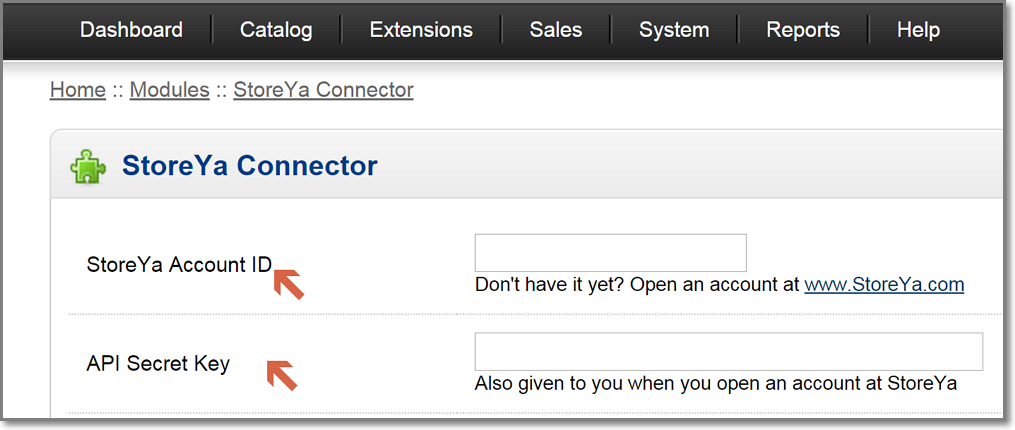Click the red arrow beside StoreYa Account ID
Image resolution: width=1015 pixels, height=430 pixels.
click(289, 283)
